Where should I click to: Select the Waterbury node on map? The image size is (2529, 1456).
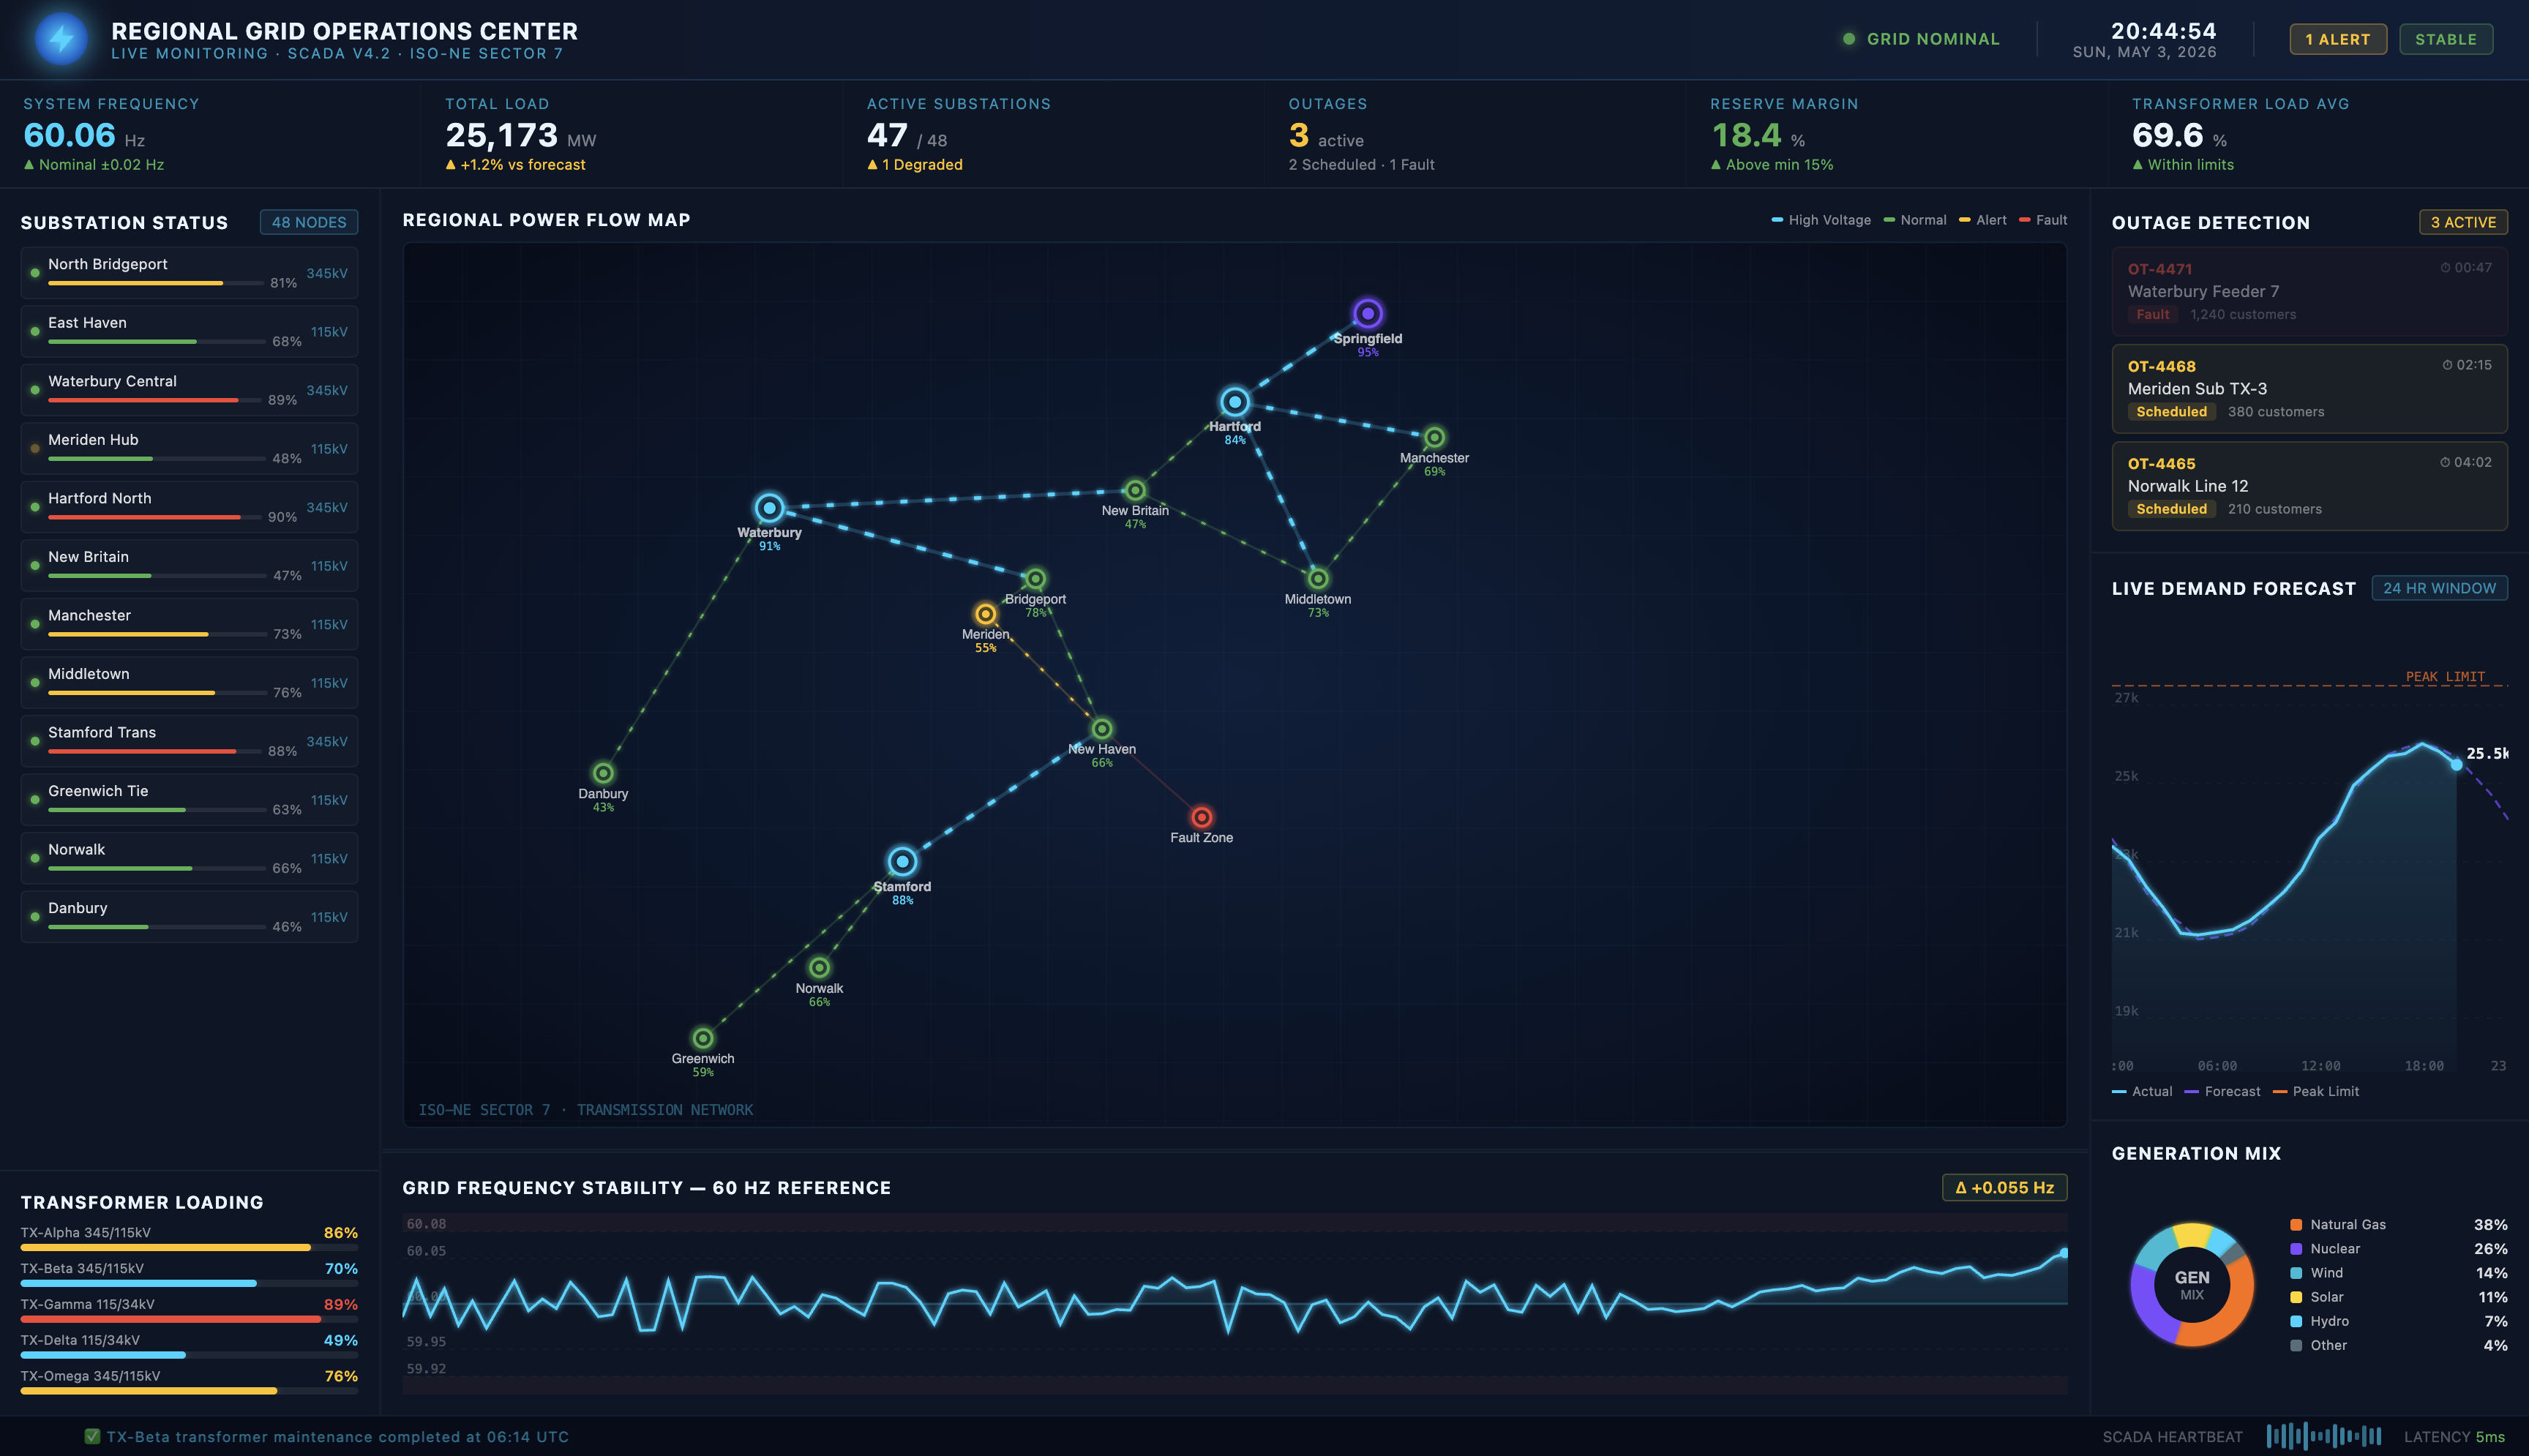coord(769,508)
